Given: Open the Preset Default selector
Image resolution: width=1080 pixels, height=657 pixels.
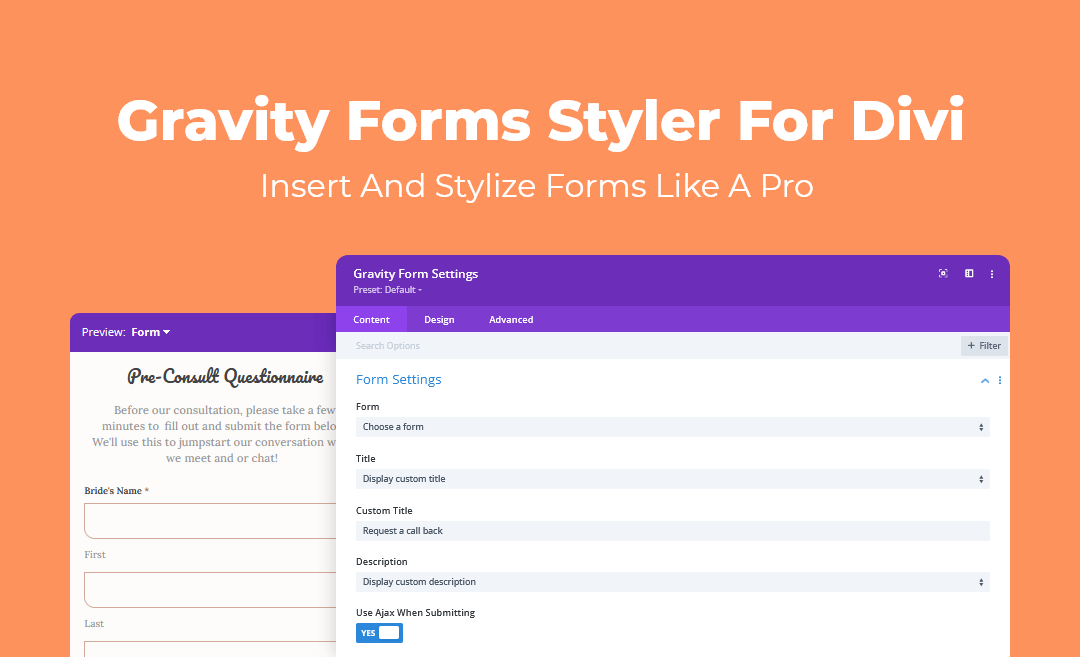Looking at the screenshot, I should 388,289.
